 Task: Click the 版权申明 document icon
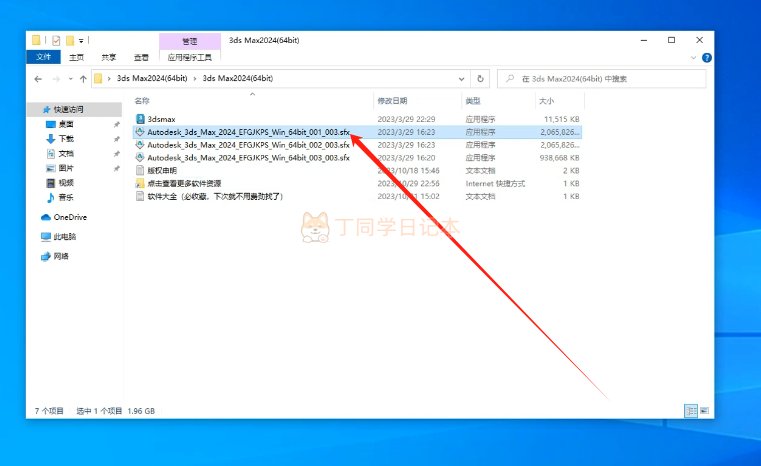140,170
